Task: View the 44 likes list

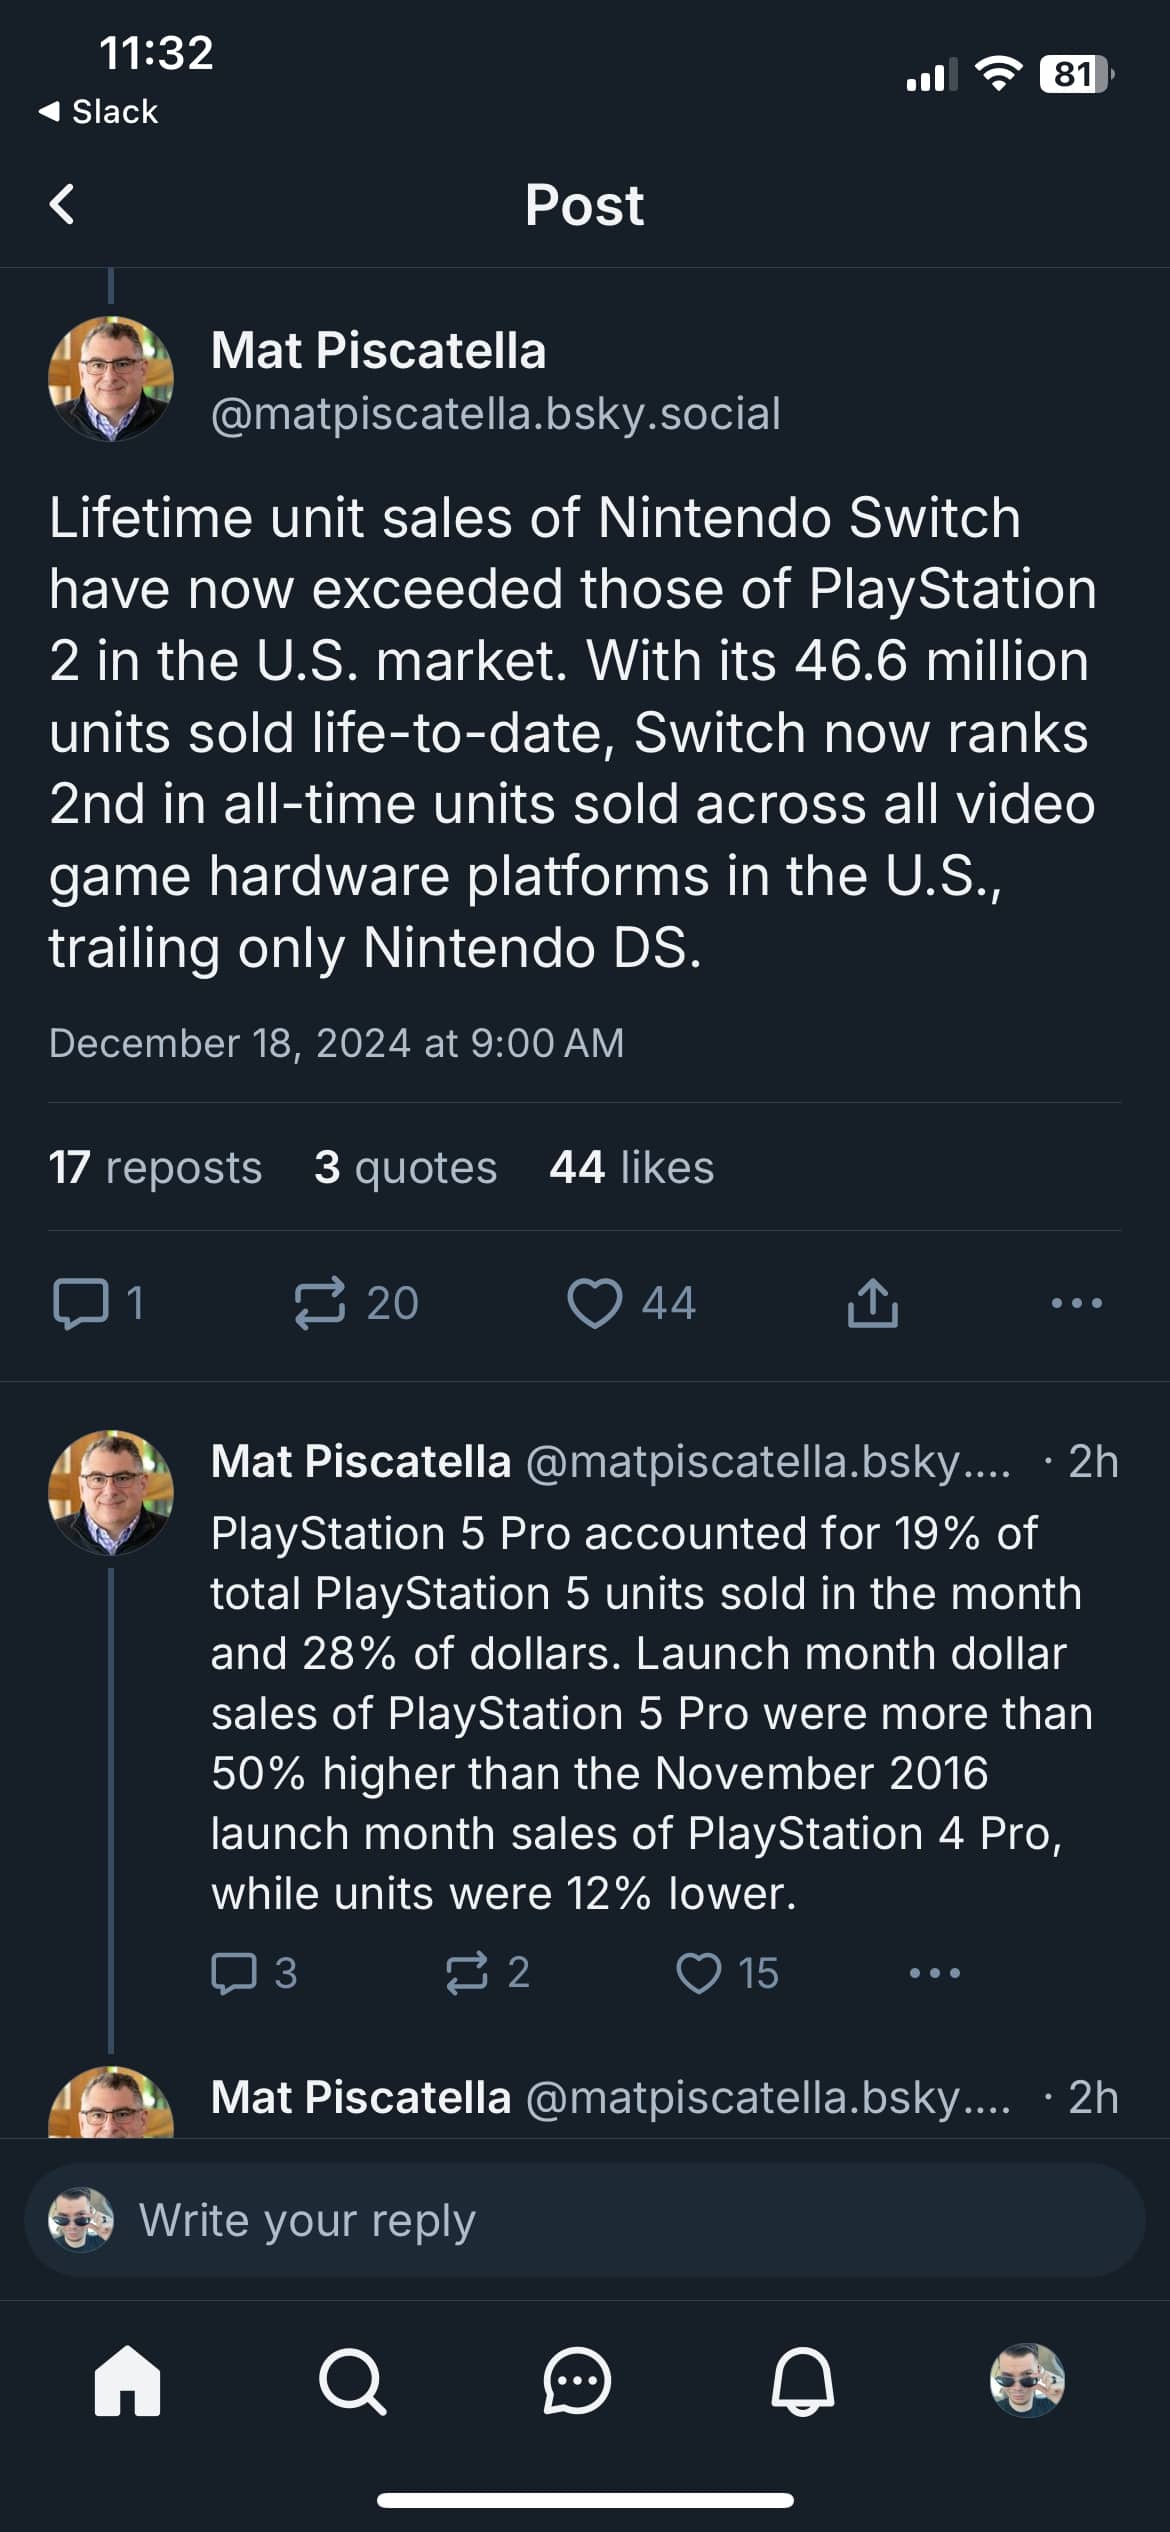Action: coord(630,1166)
